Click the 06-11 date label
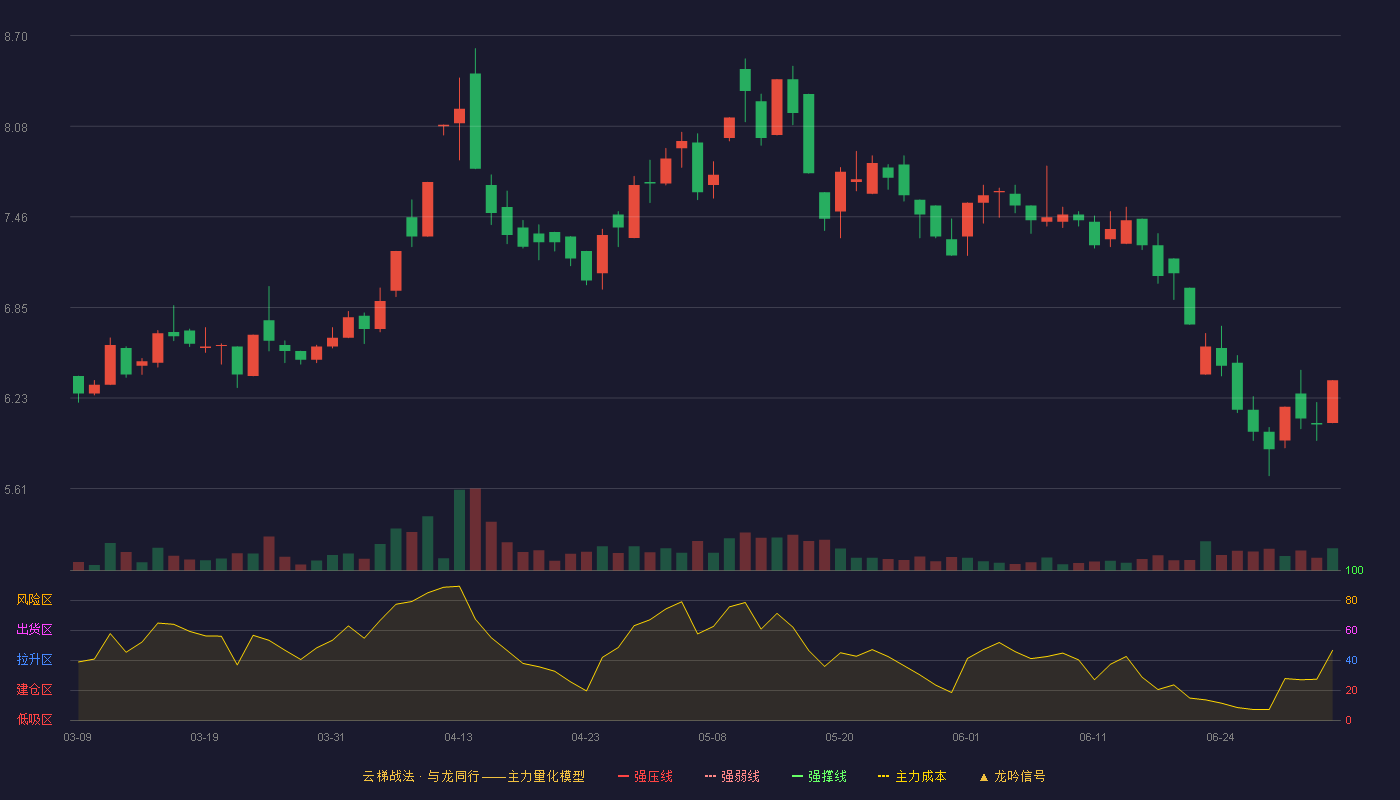1400x800 pixels. click(x=1093, y=737)
